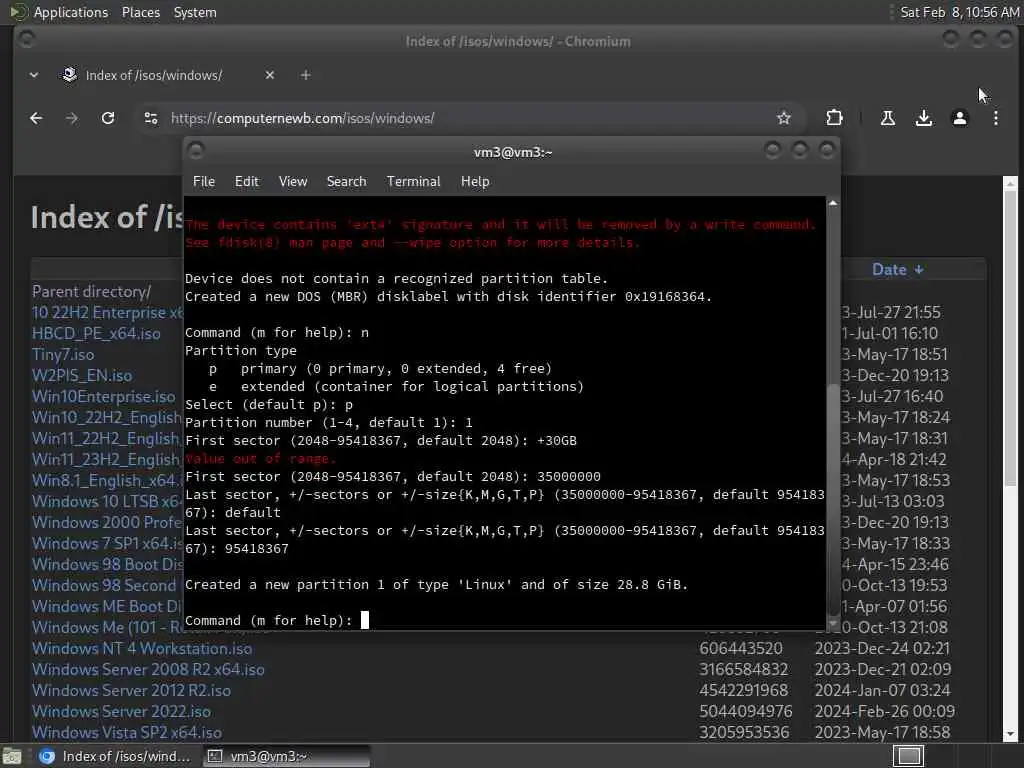Viewport: 1024px width, 768px height.
Task: Click size value 5044094976
Action: pyautogui.click(x=745, y=711)
